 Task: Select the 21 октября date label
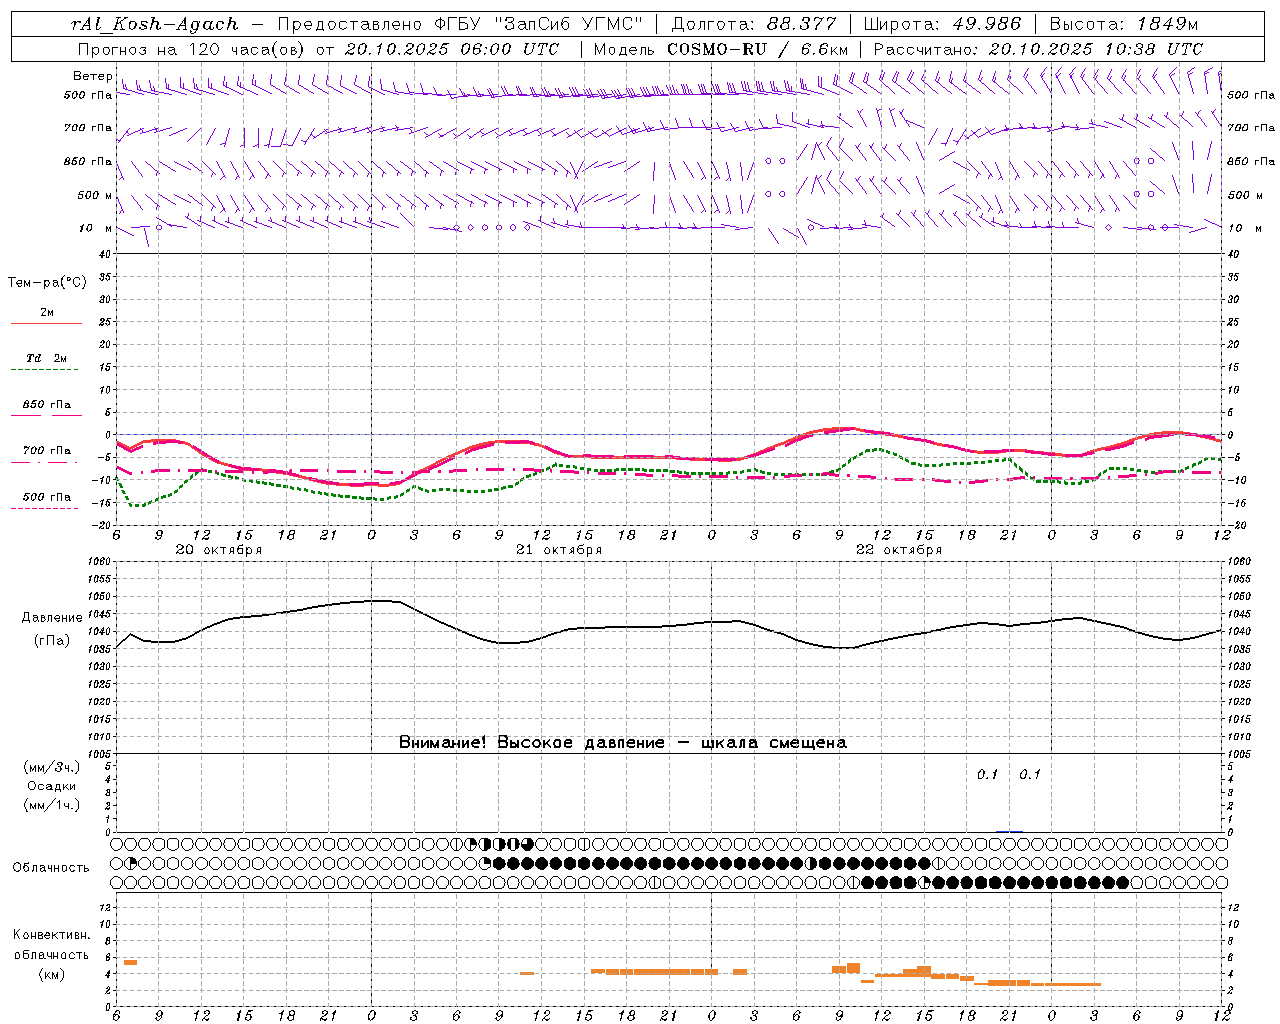coord(559,550)
